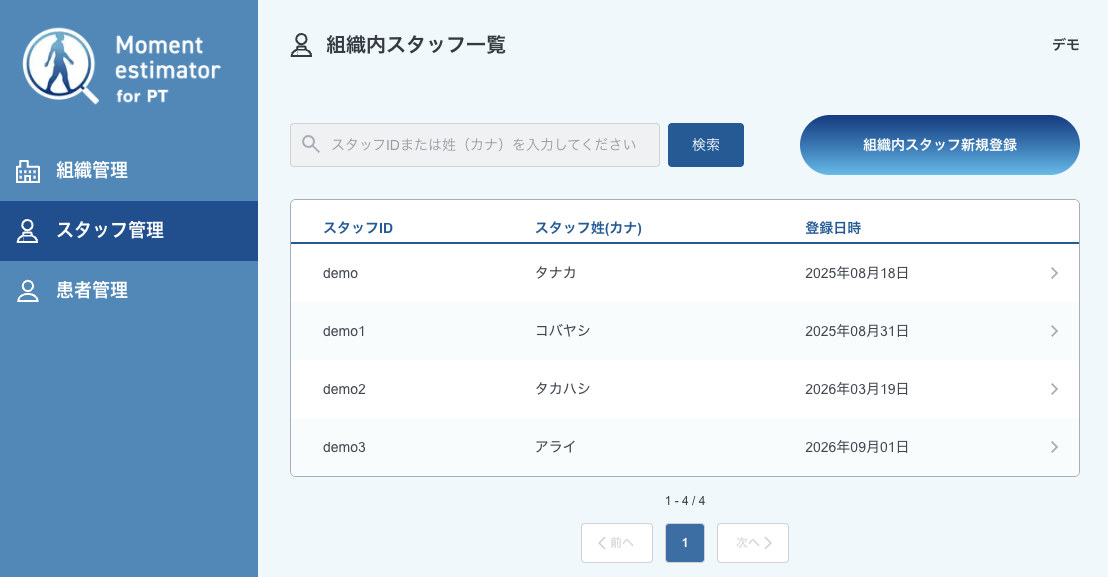Click the name cell タカハシ

562,388
